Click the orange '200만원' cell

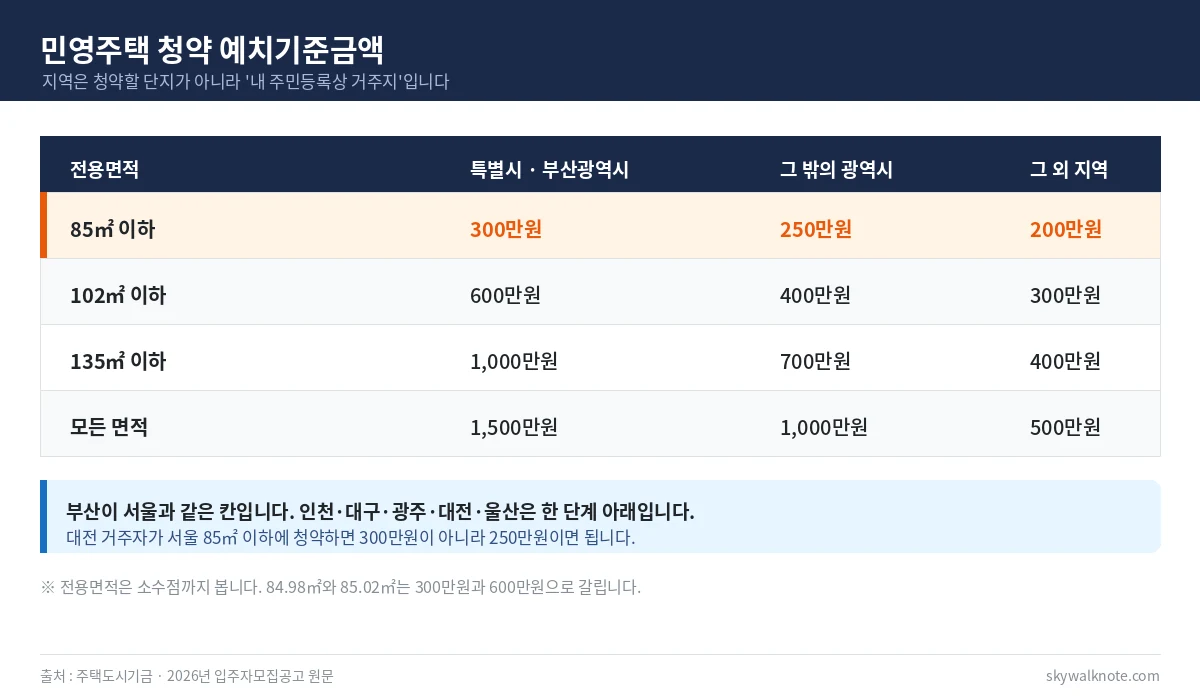coord(1066,229)
